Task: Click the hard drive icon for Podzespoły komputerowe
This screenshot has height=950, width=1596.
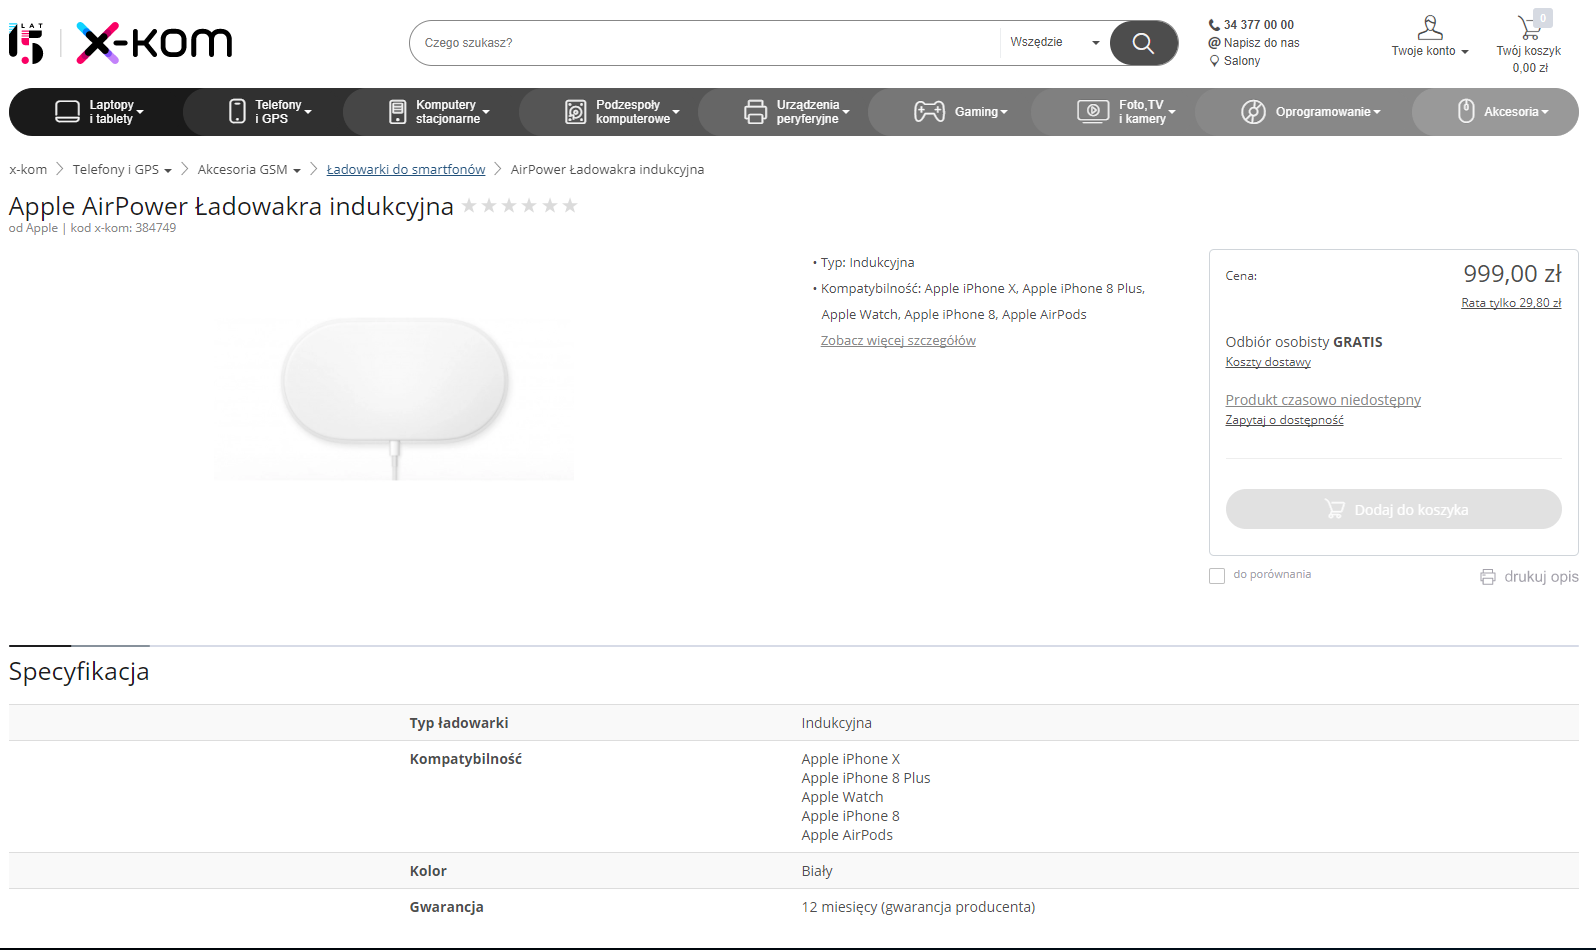Action: [576, 112]
